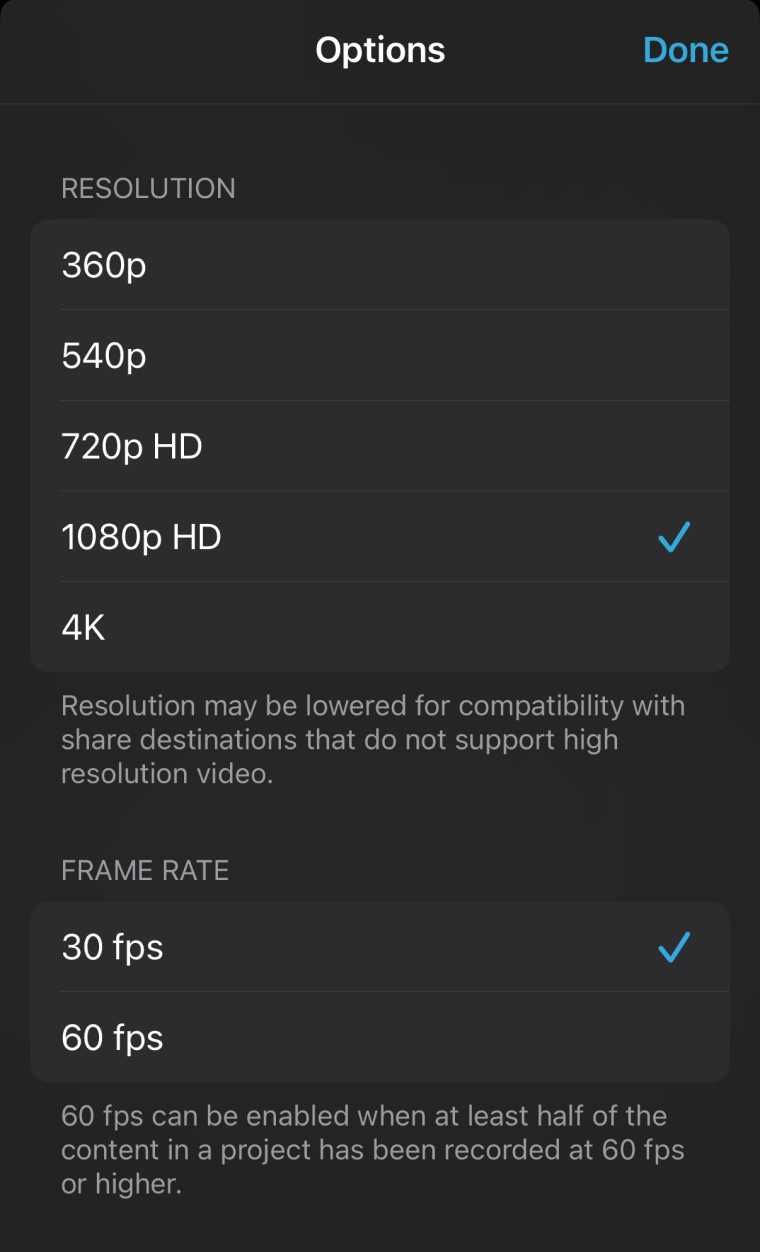Tap the blue checkmark next to 30 fps

tap(673, 947)
